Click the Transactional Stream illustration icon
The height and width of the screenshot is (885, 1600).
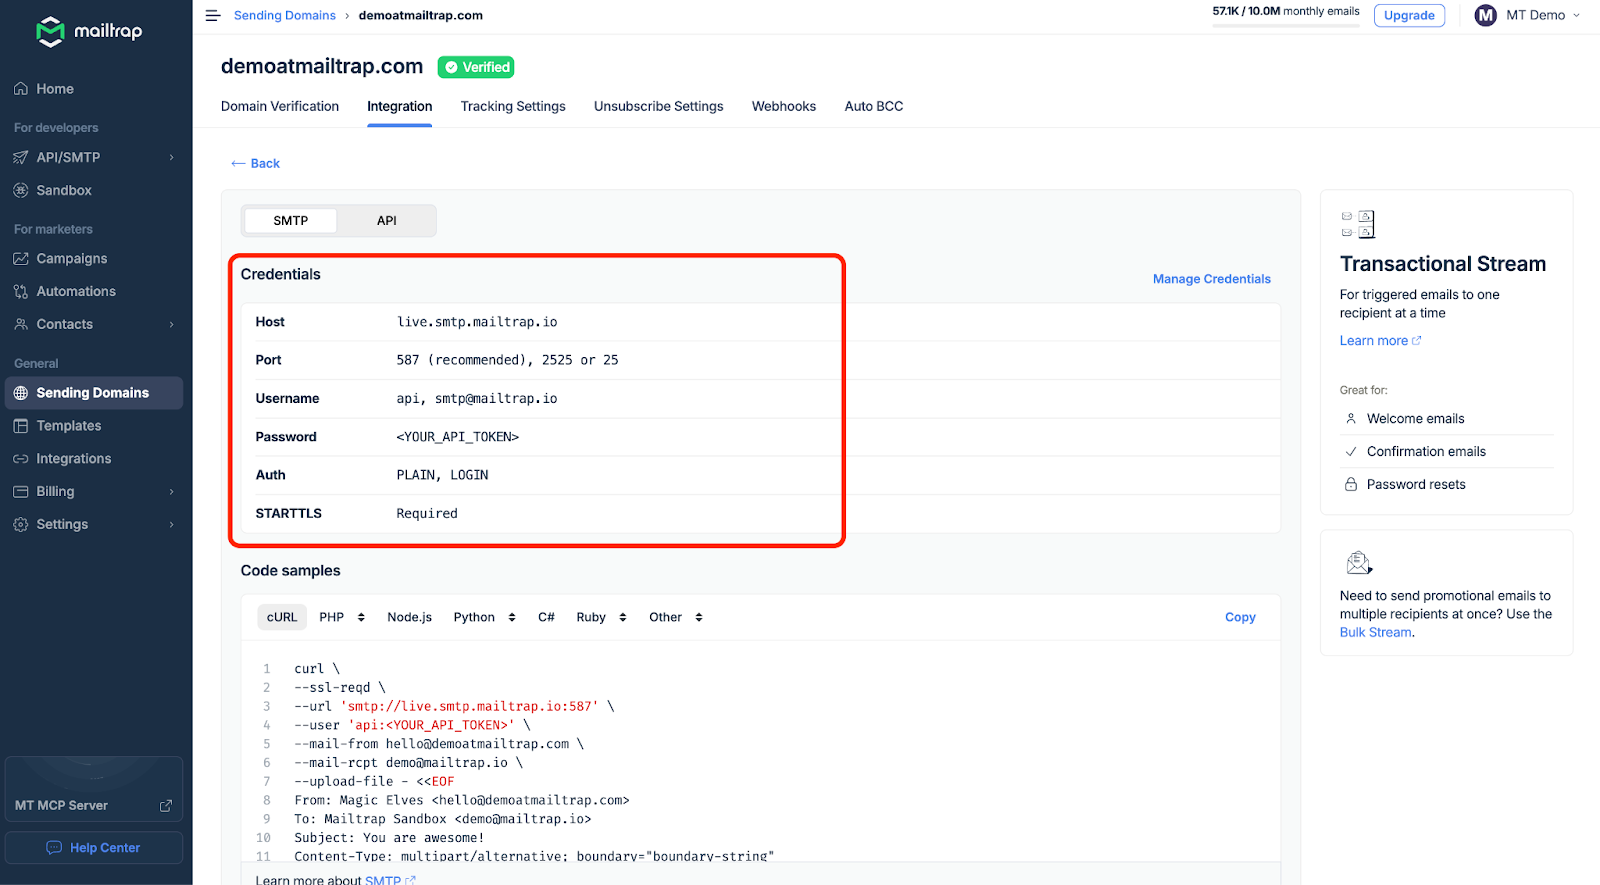click(1358, 224)
